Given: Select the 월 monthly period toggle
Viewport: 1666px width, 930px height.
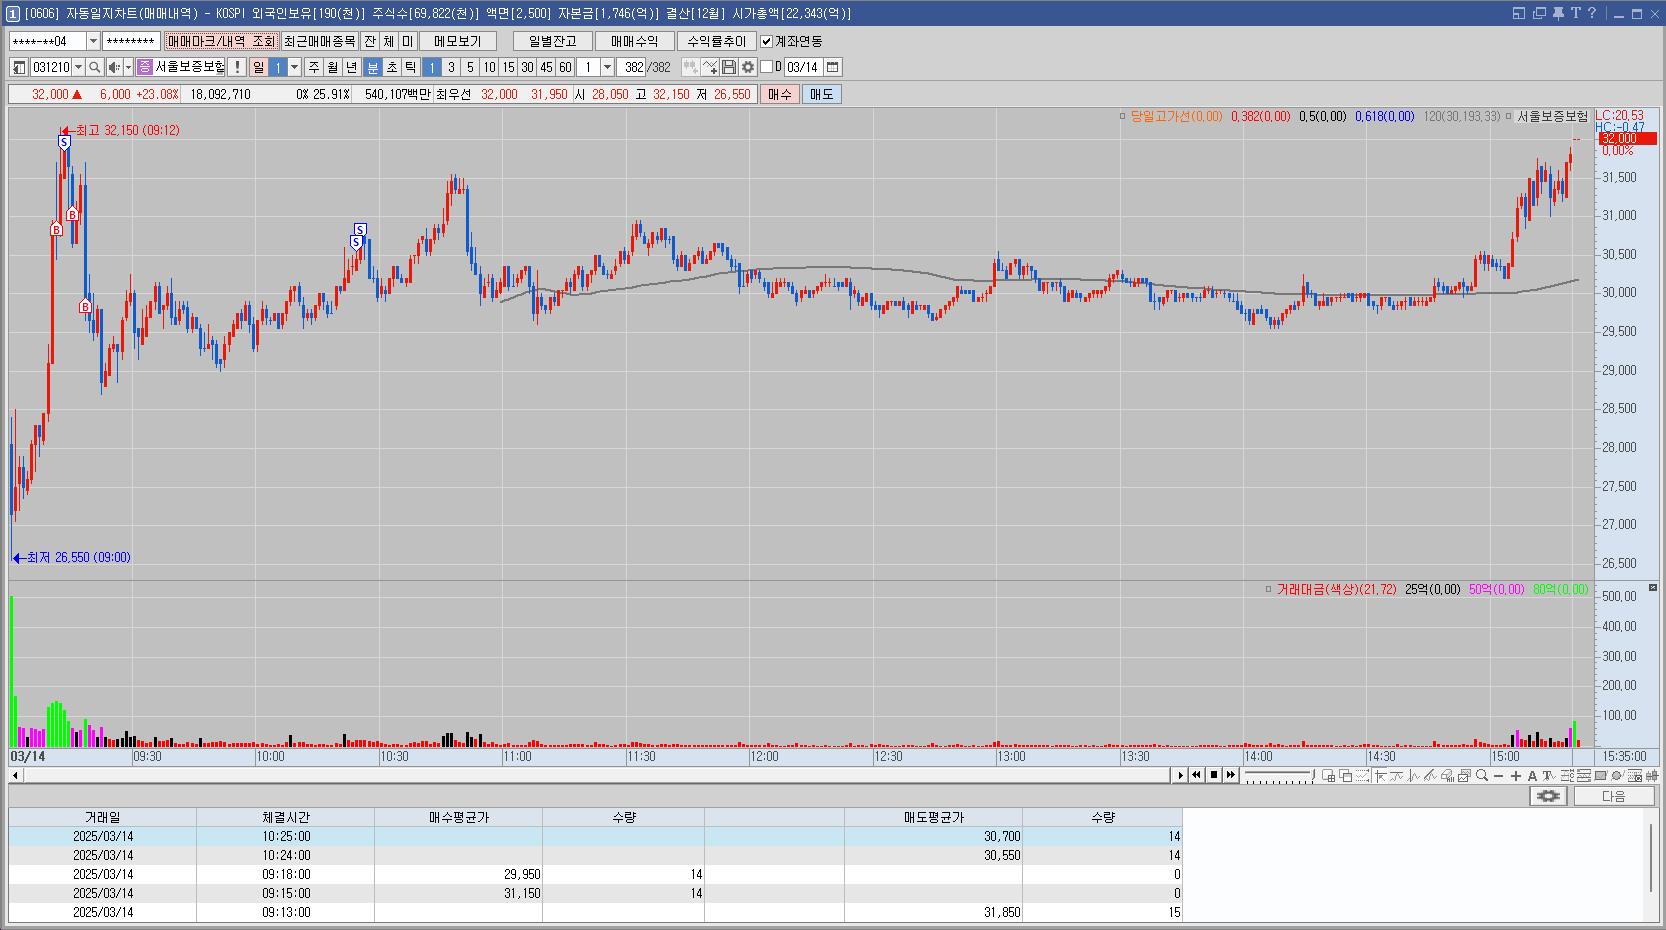Looking at the screenshot, I should click(332, 67).
